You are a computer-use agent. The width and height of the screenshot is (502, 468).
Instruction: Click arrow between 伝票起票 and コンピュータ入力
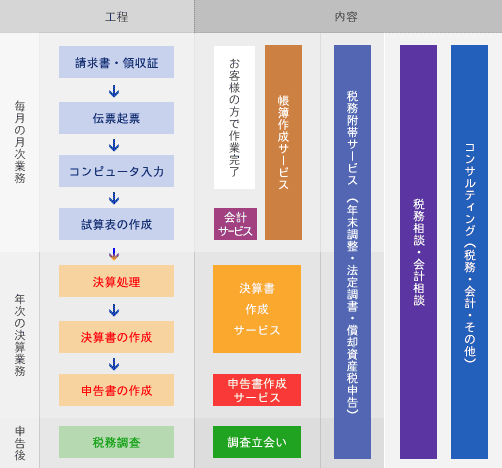click(x=114, y=145)
